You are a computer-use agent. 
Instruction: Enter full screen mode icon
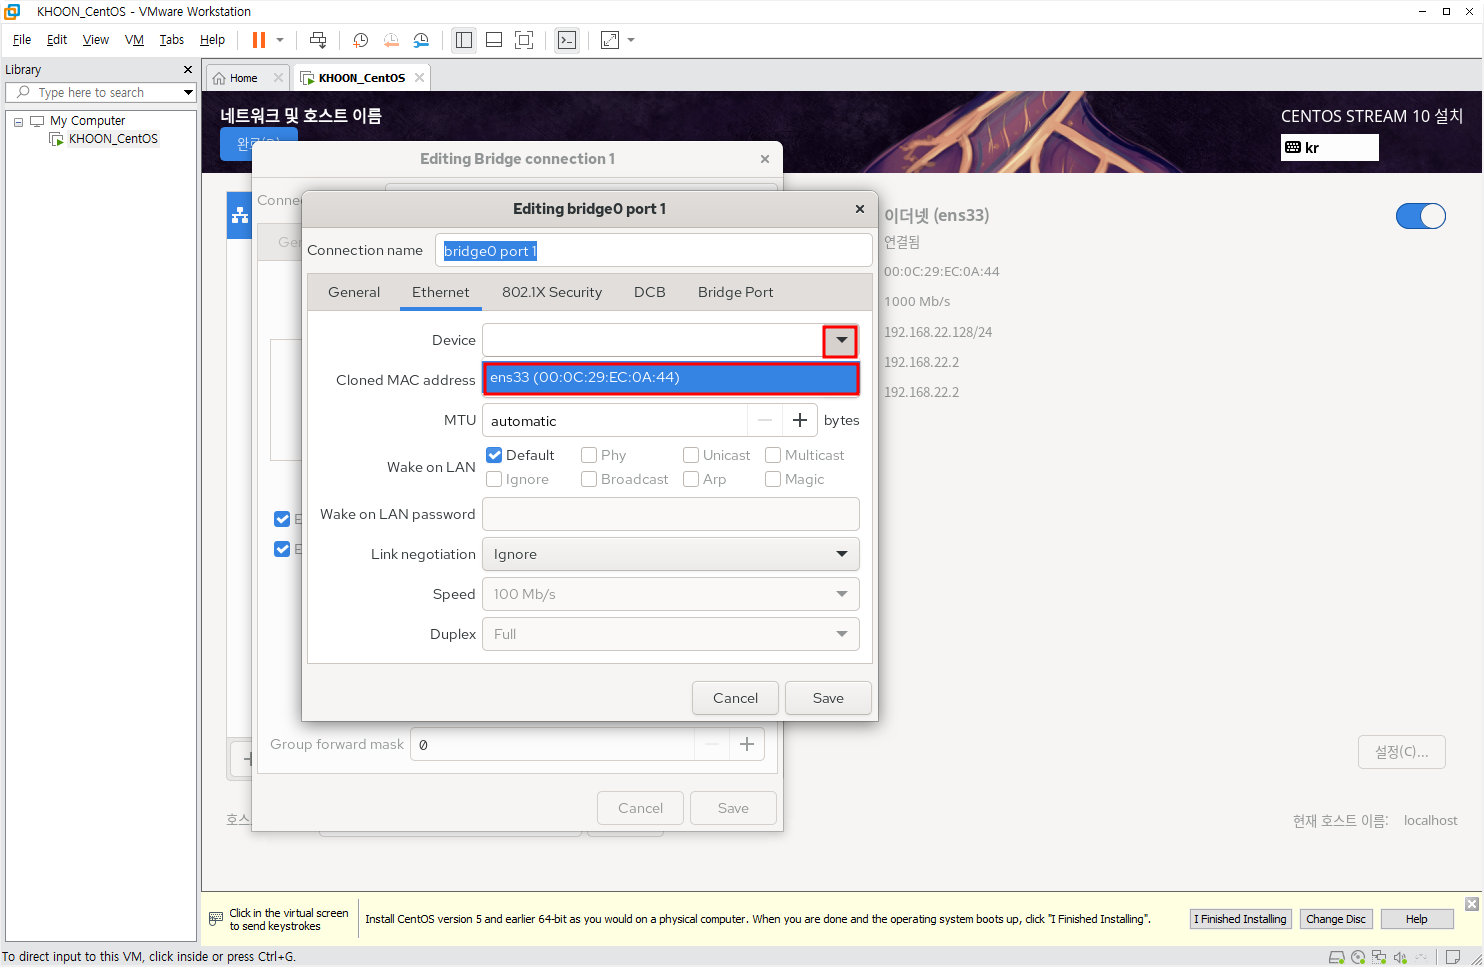point(524,40)
